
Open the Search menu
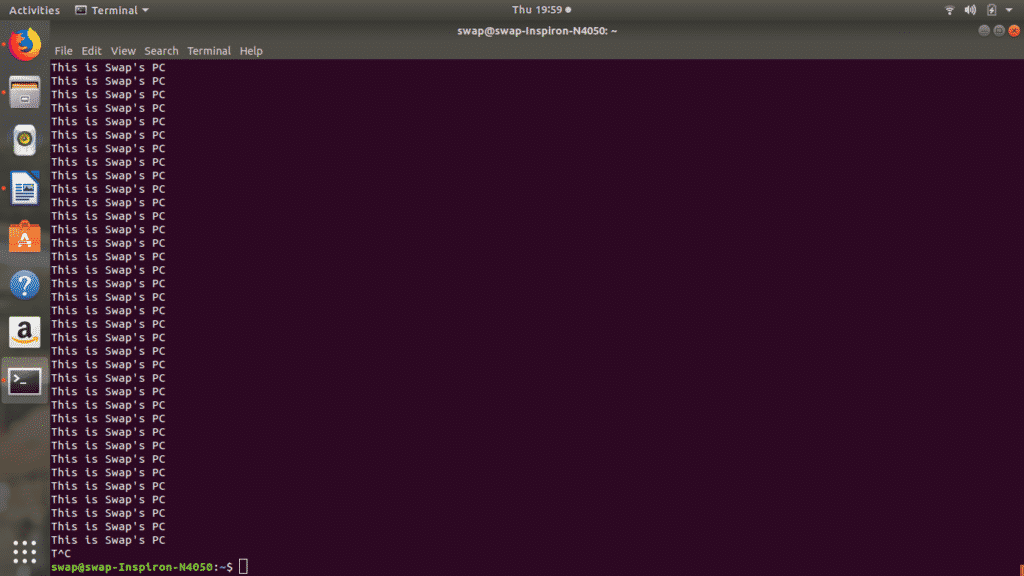click(x=161, y=51)
